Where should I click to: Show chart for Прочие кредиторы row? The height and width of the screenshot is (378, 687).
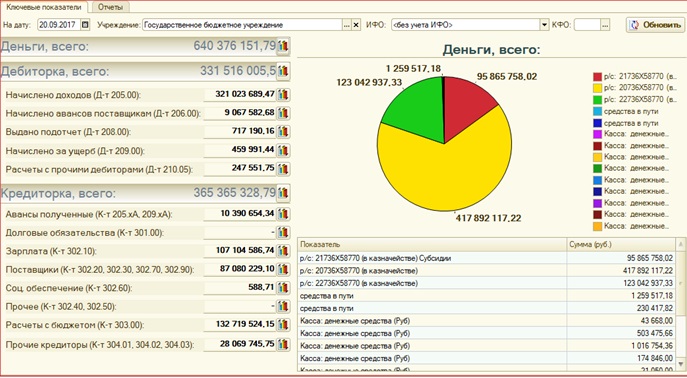(283, 344)
